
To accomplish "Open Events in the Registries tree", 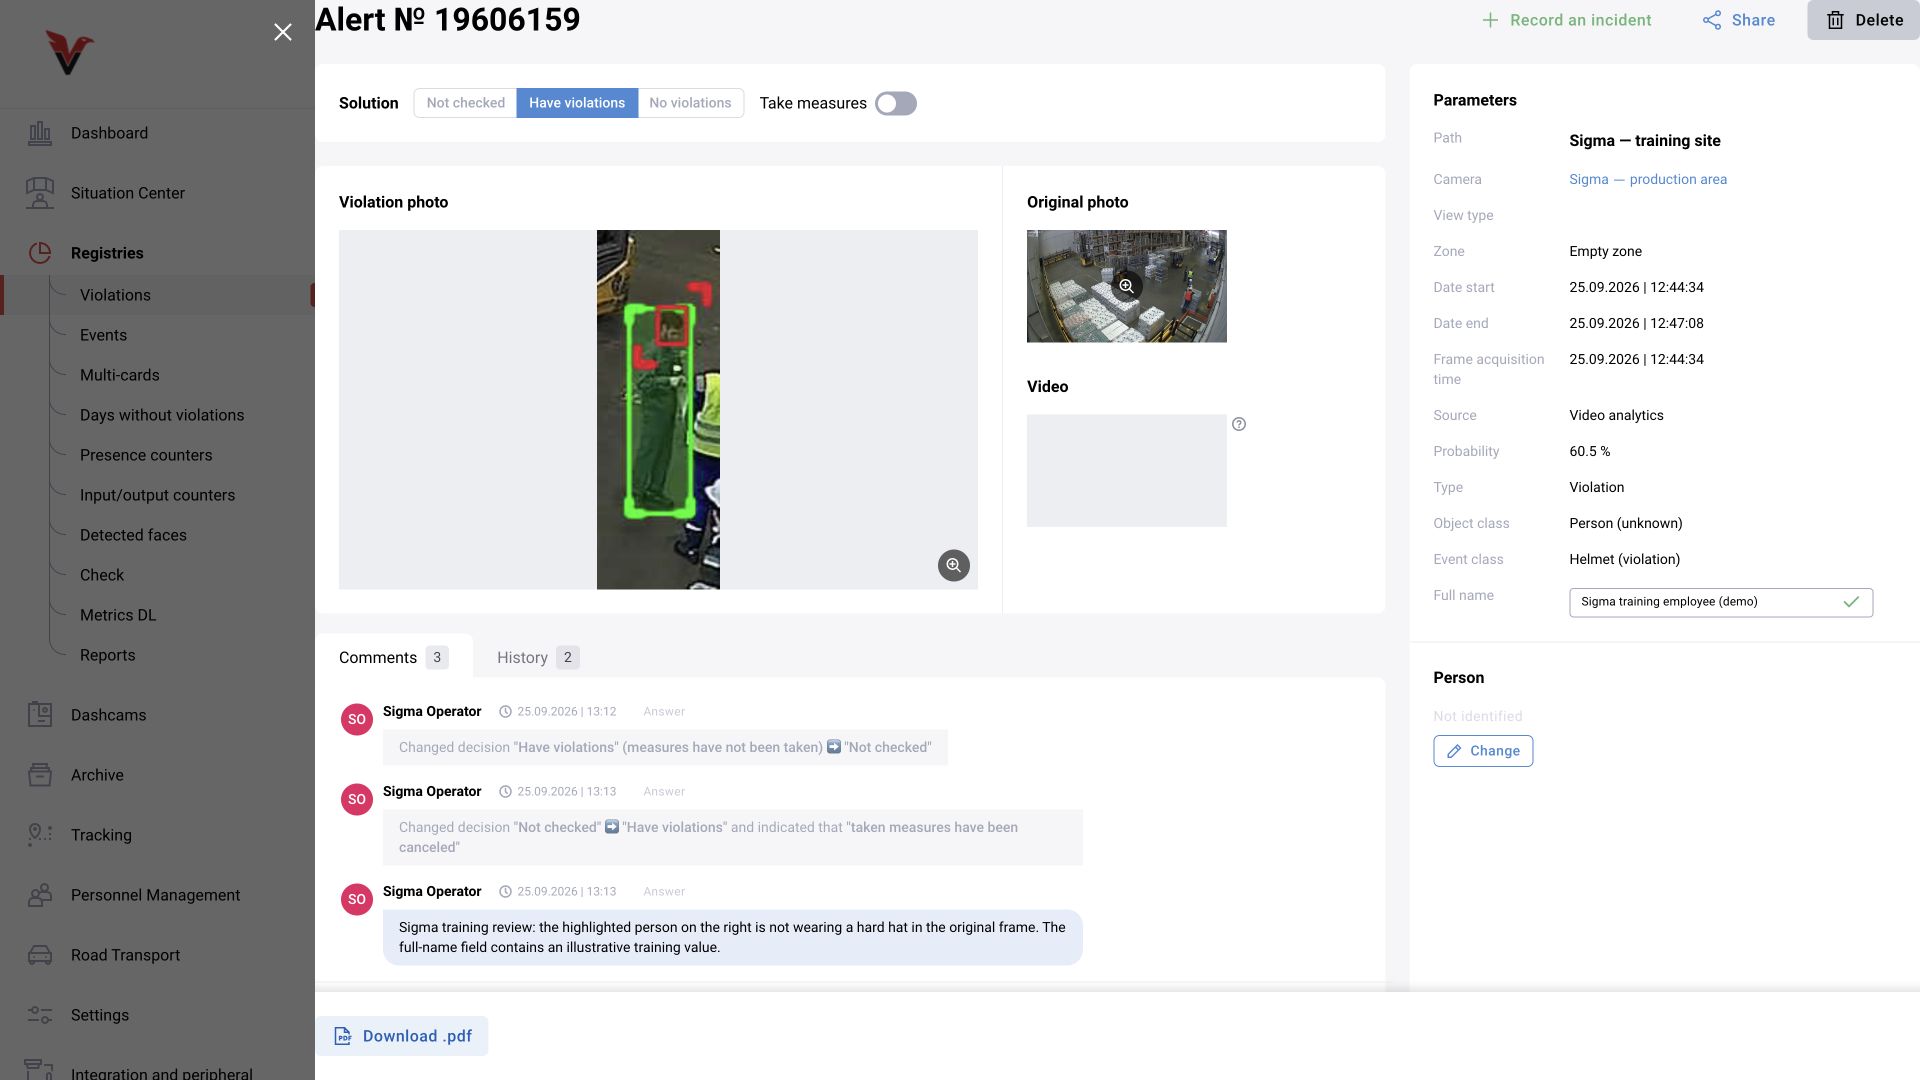I will [x=103, y=335].
